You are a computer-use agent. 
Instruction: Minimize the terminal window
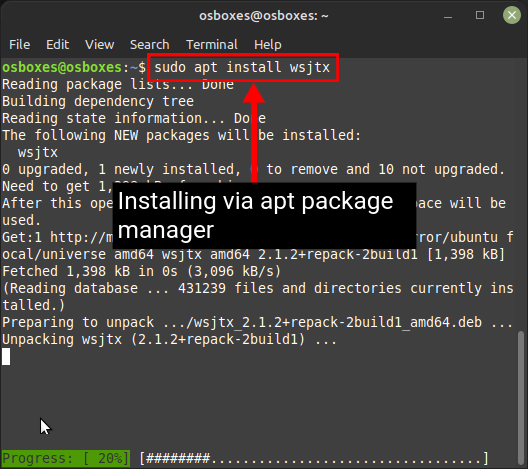pos(448,16)
